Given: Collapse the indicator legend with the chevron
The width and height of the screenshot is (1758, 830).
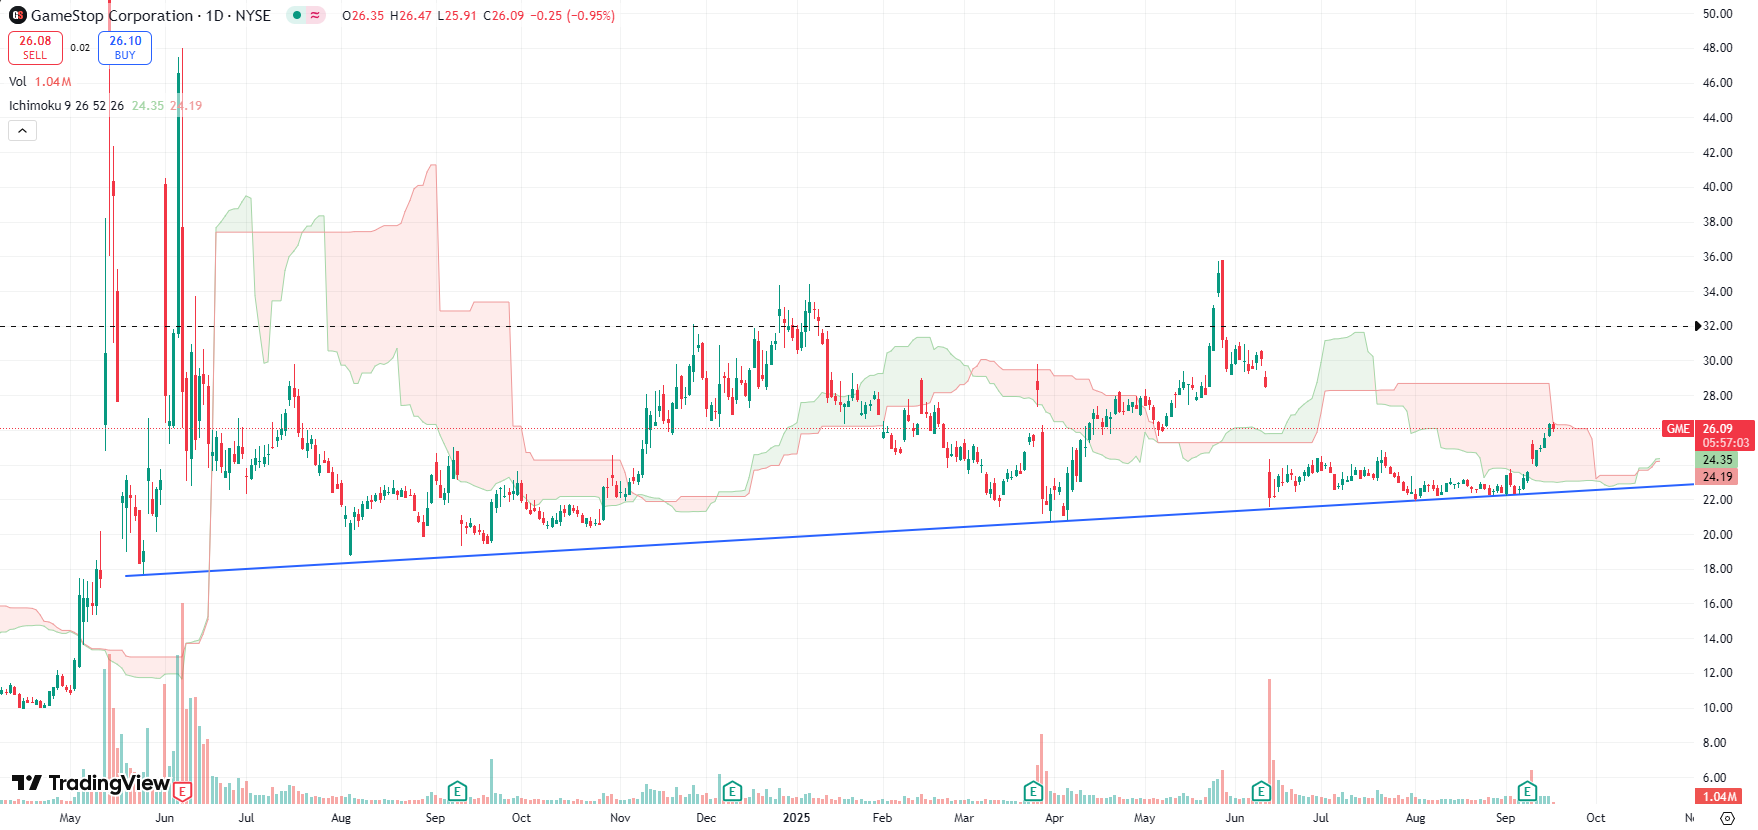Looking at the screenshot, I should point(22,130).
